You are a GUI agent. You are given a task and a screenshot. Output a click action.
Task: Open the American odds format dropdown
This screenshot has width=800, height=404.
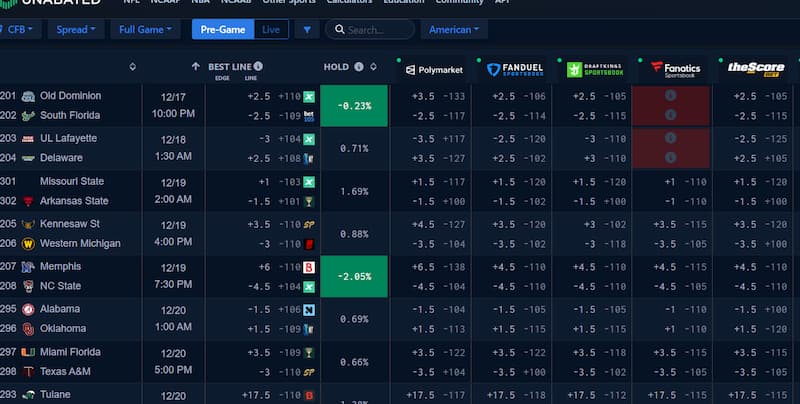tap(455, 30)
